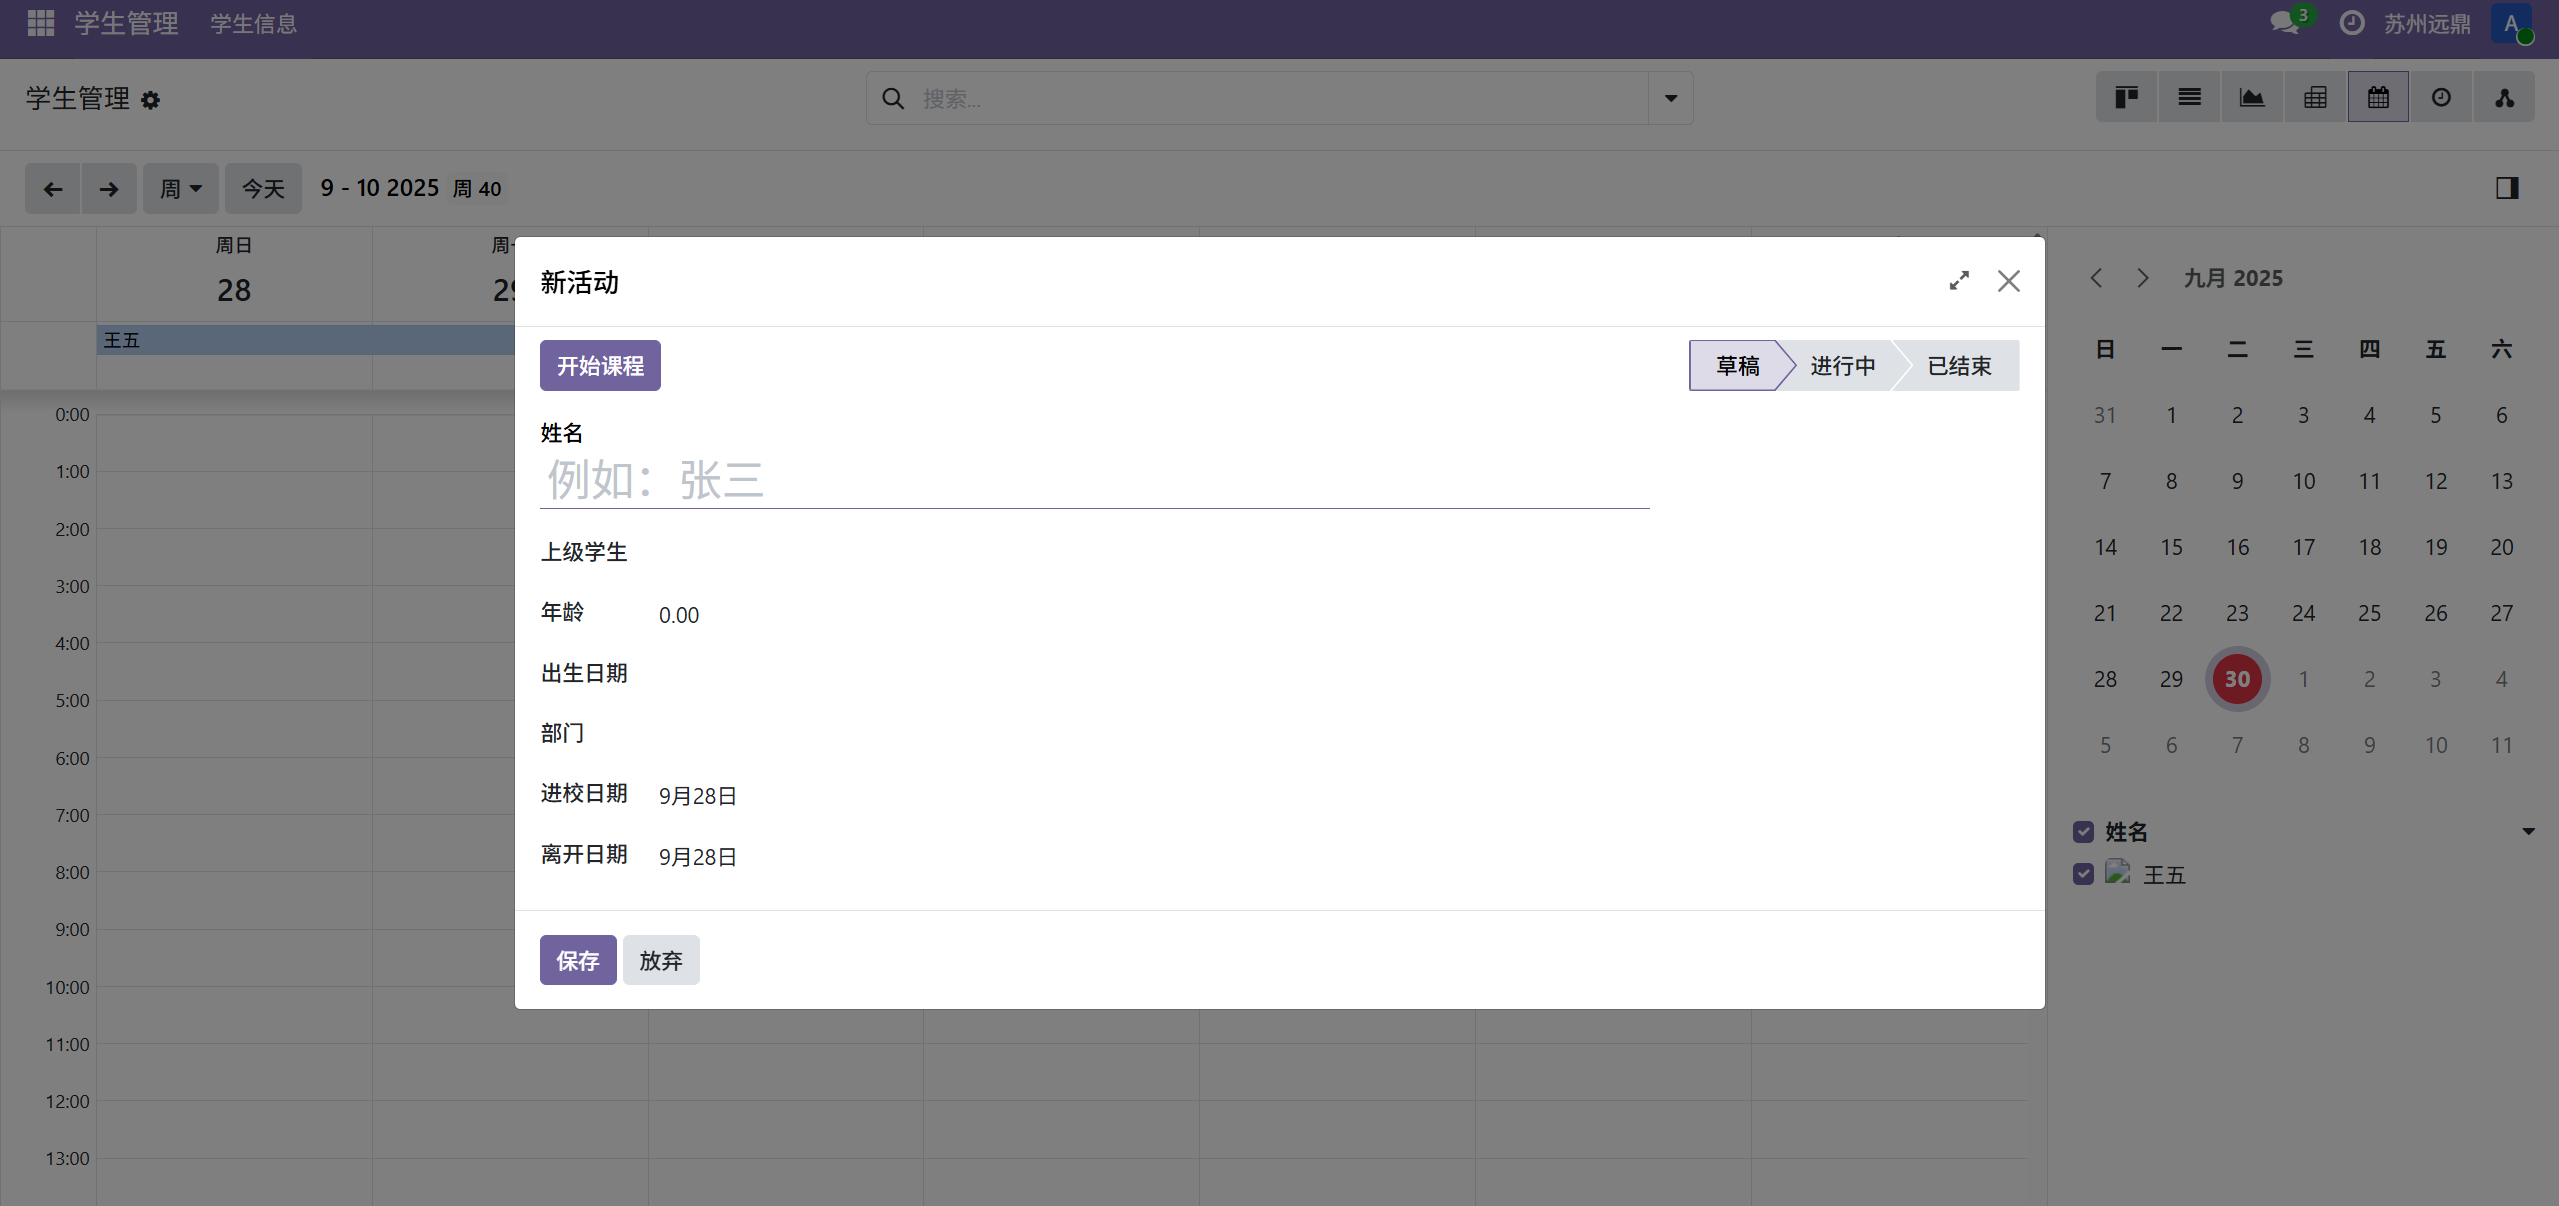Open the 周 scale dropdown
Image resolution: width=2559 pixels, height=1206 pixels.
[x=181, y=188]
